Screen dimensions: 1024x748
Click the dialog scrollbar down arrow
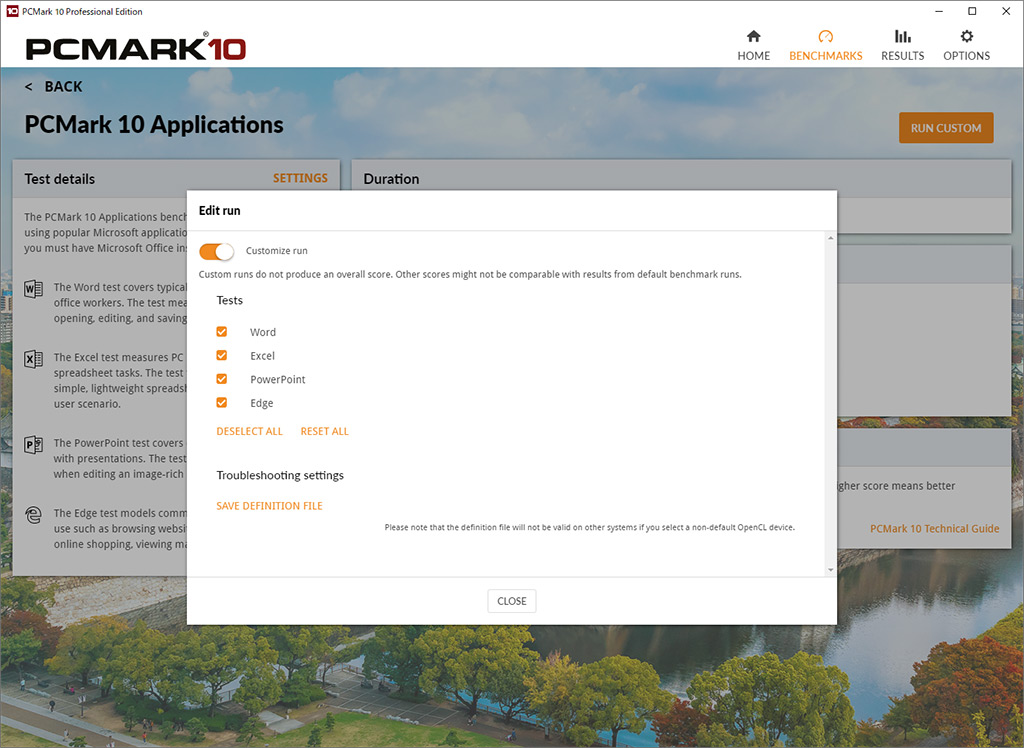pyautogui.click(x=831, y=570)
